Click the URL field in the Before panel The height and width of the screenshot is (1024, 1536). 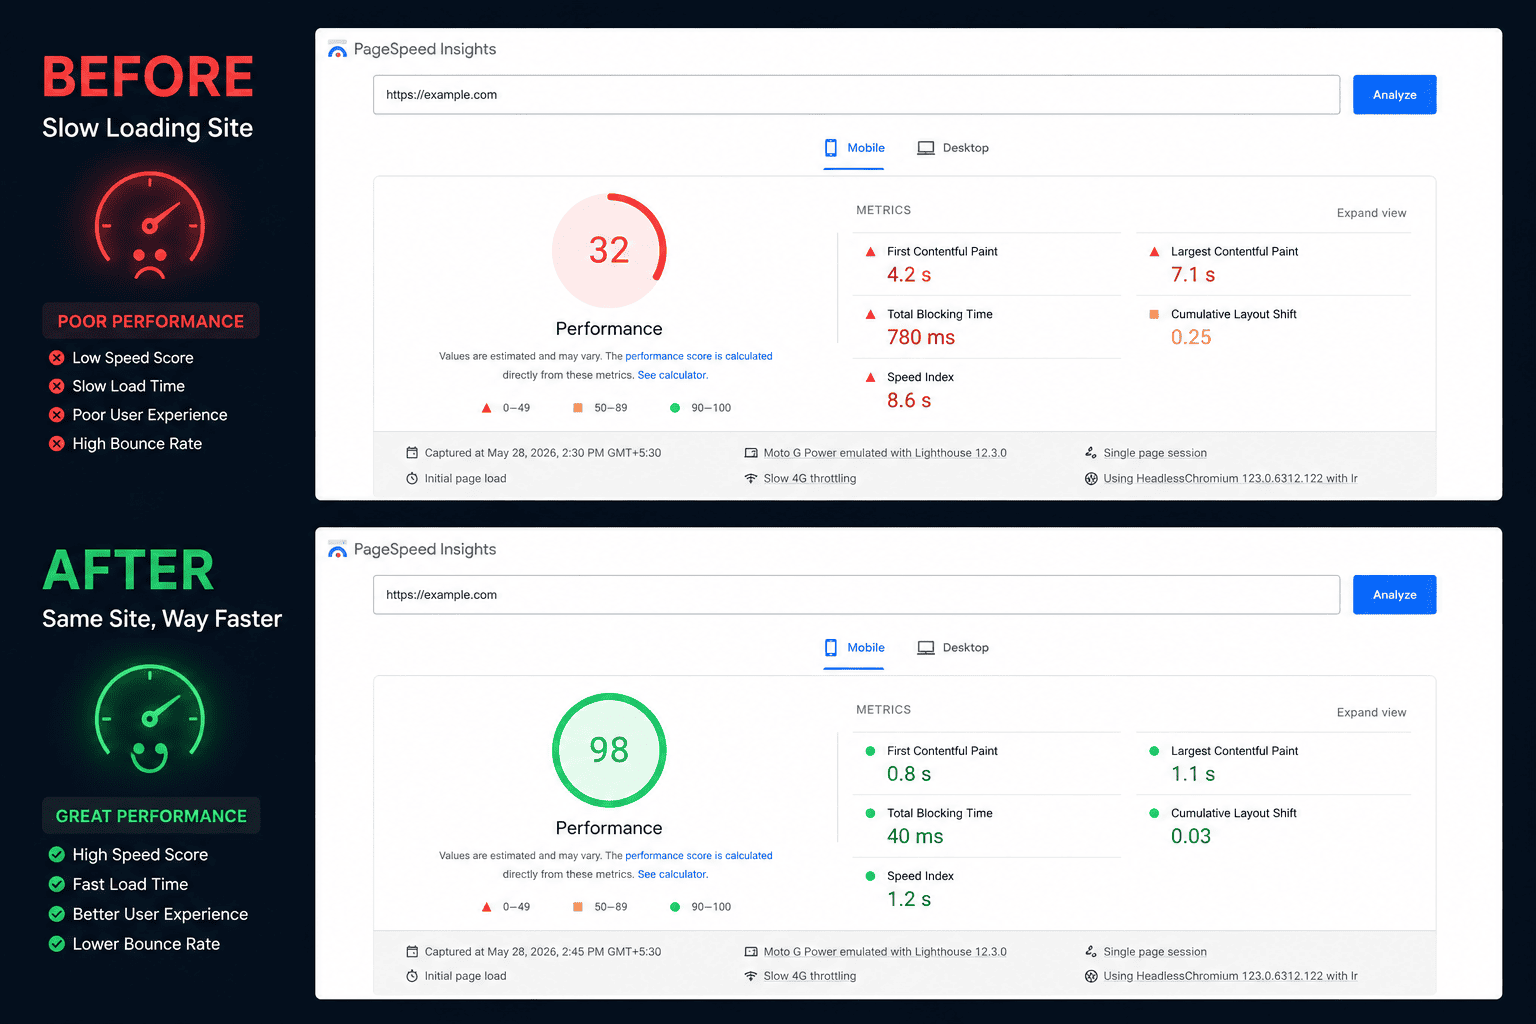tap(856, 95)
